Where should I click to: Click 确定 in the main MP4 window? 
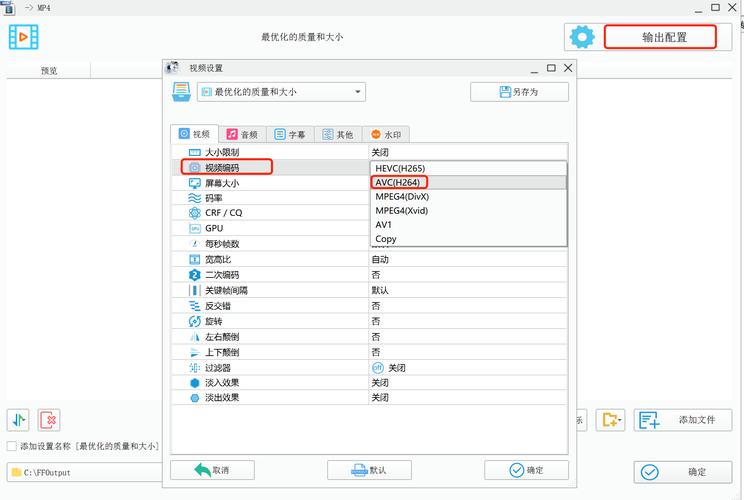pyautogui.click(x=683, y=472)
